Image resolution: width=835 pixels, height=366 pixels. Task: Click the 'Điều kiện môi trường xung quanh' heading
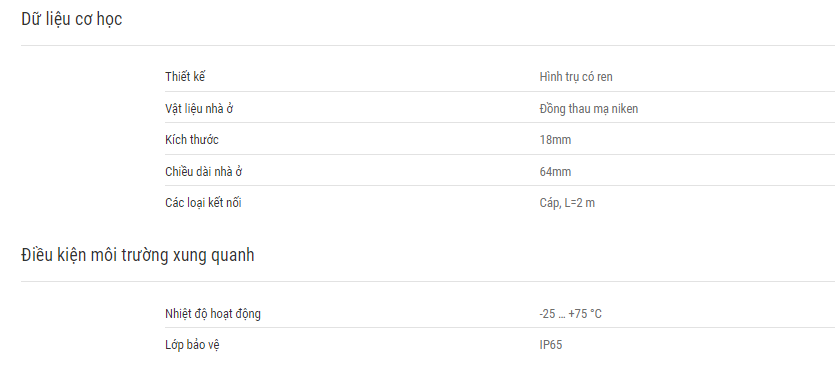point(138,255)
